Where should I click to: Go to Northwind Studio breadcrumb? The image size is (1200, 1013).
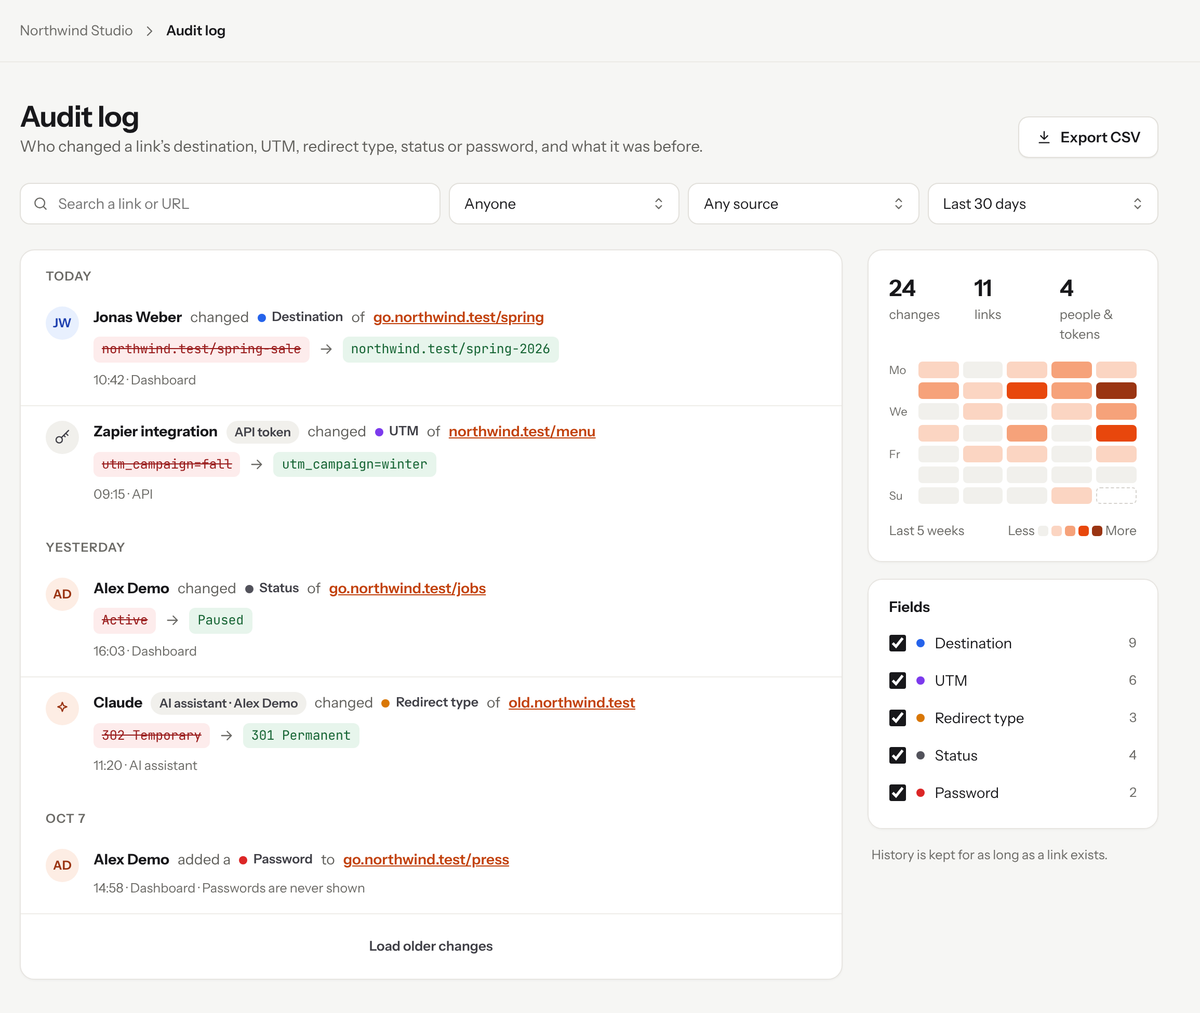(x=76, y=31)
